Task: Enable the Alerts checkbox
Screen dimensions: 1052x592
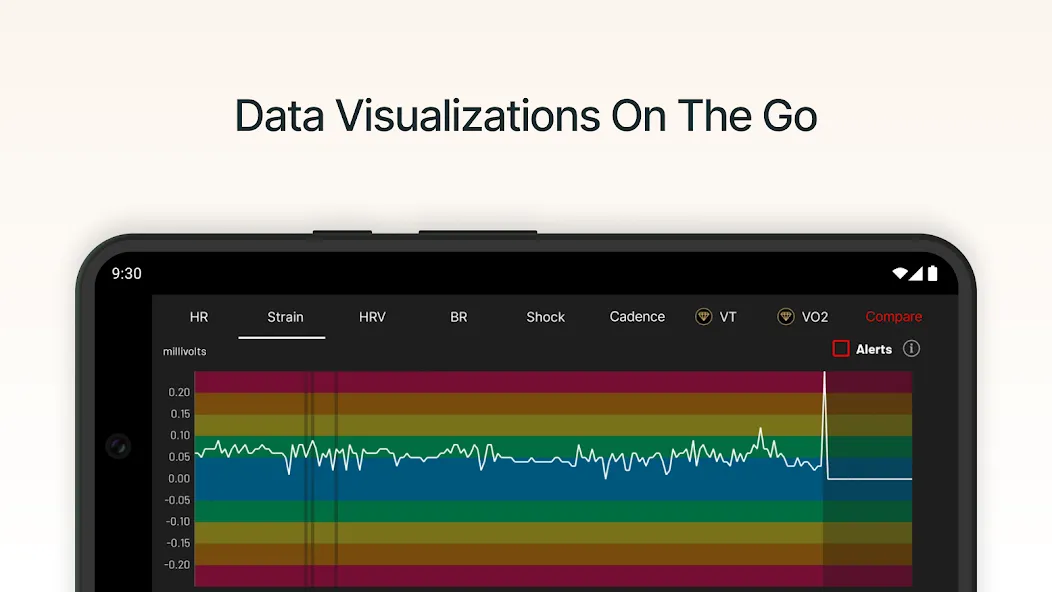Action: coord(841,348)
